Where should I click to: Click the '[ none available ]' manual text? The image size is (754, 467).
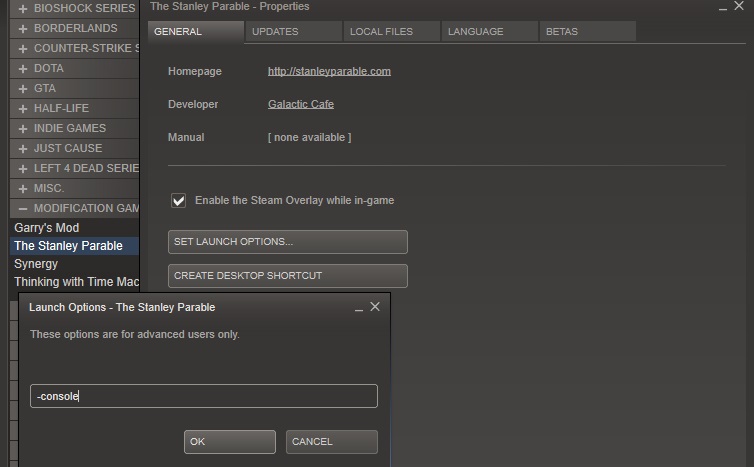pos(309,137)
